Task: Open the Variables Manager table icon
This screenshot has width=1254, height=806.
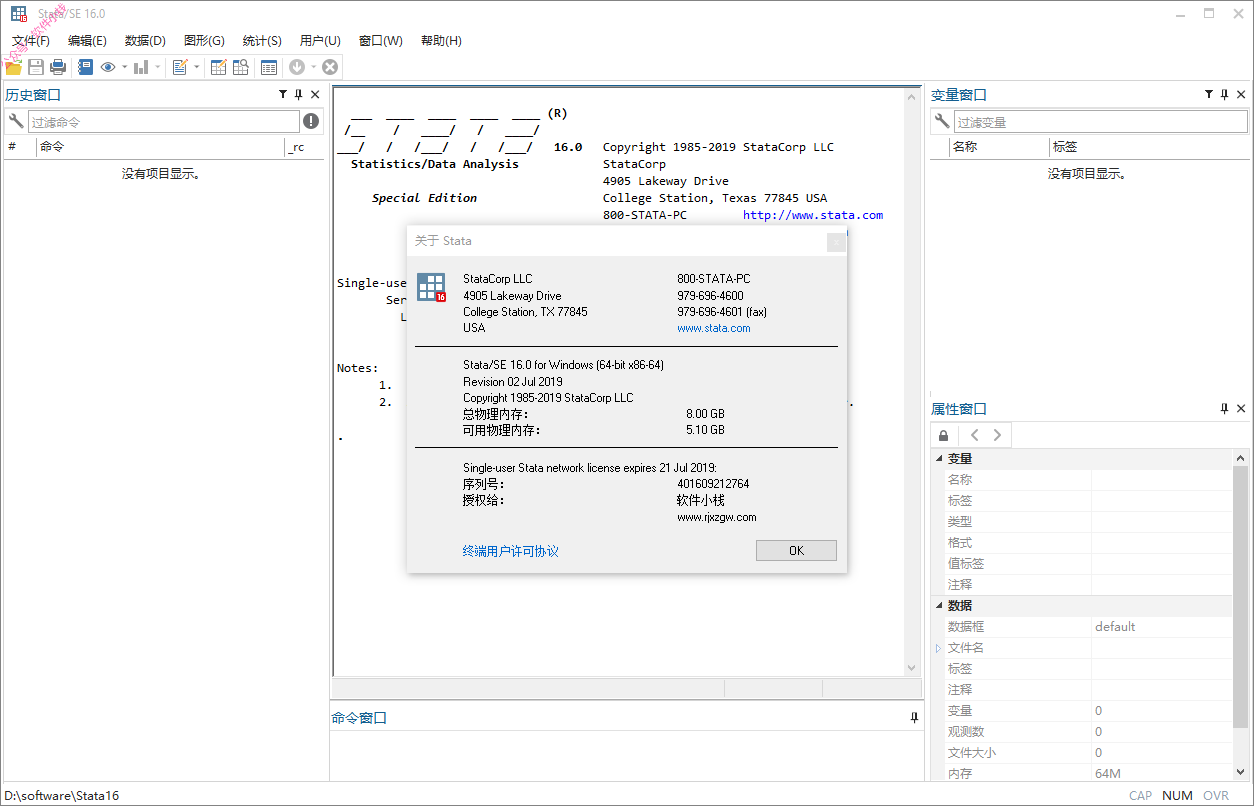Action: coord(269,67)
